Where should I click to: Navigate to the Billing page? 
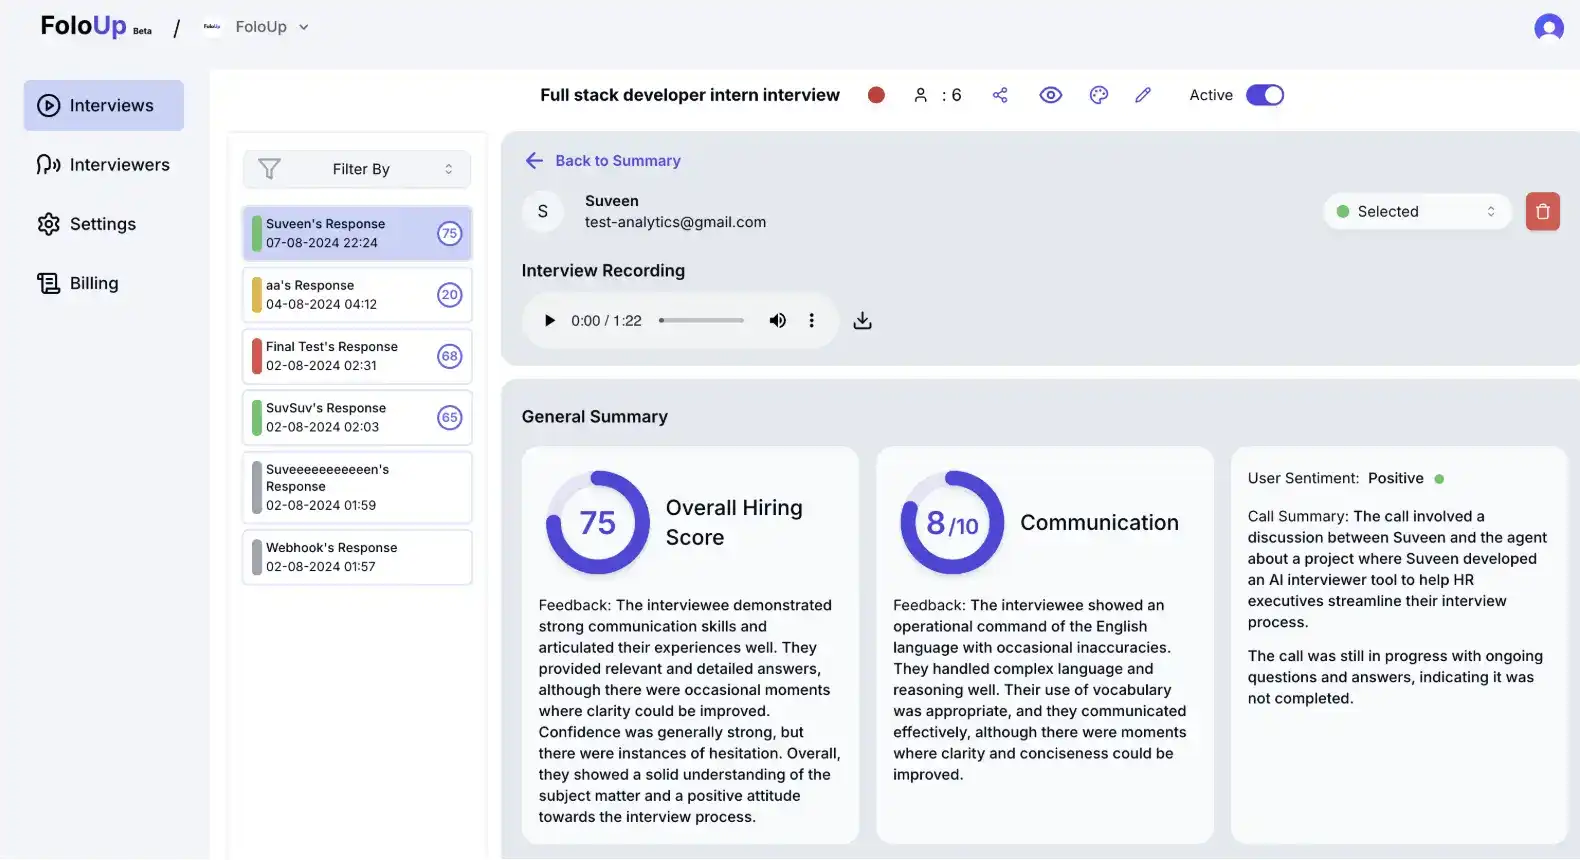coord(78,283)
